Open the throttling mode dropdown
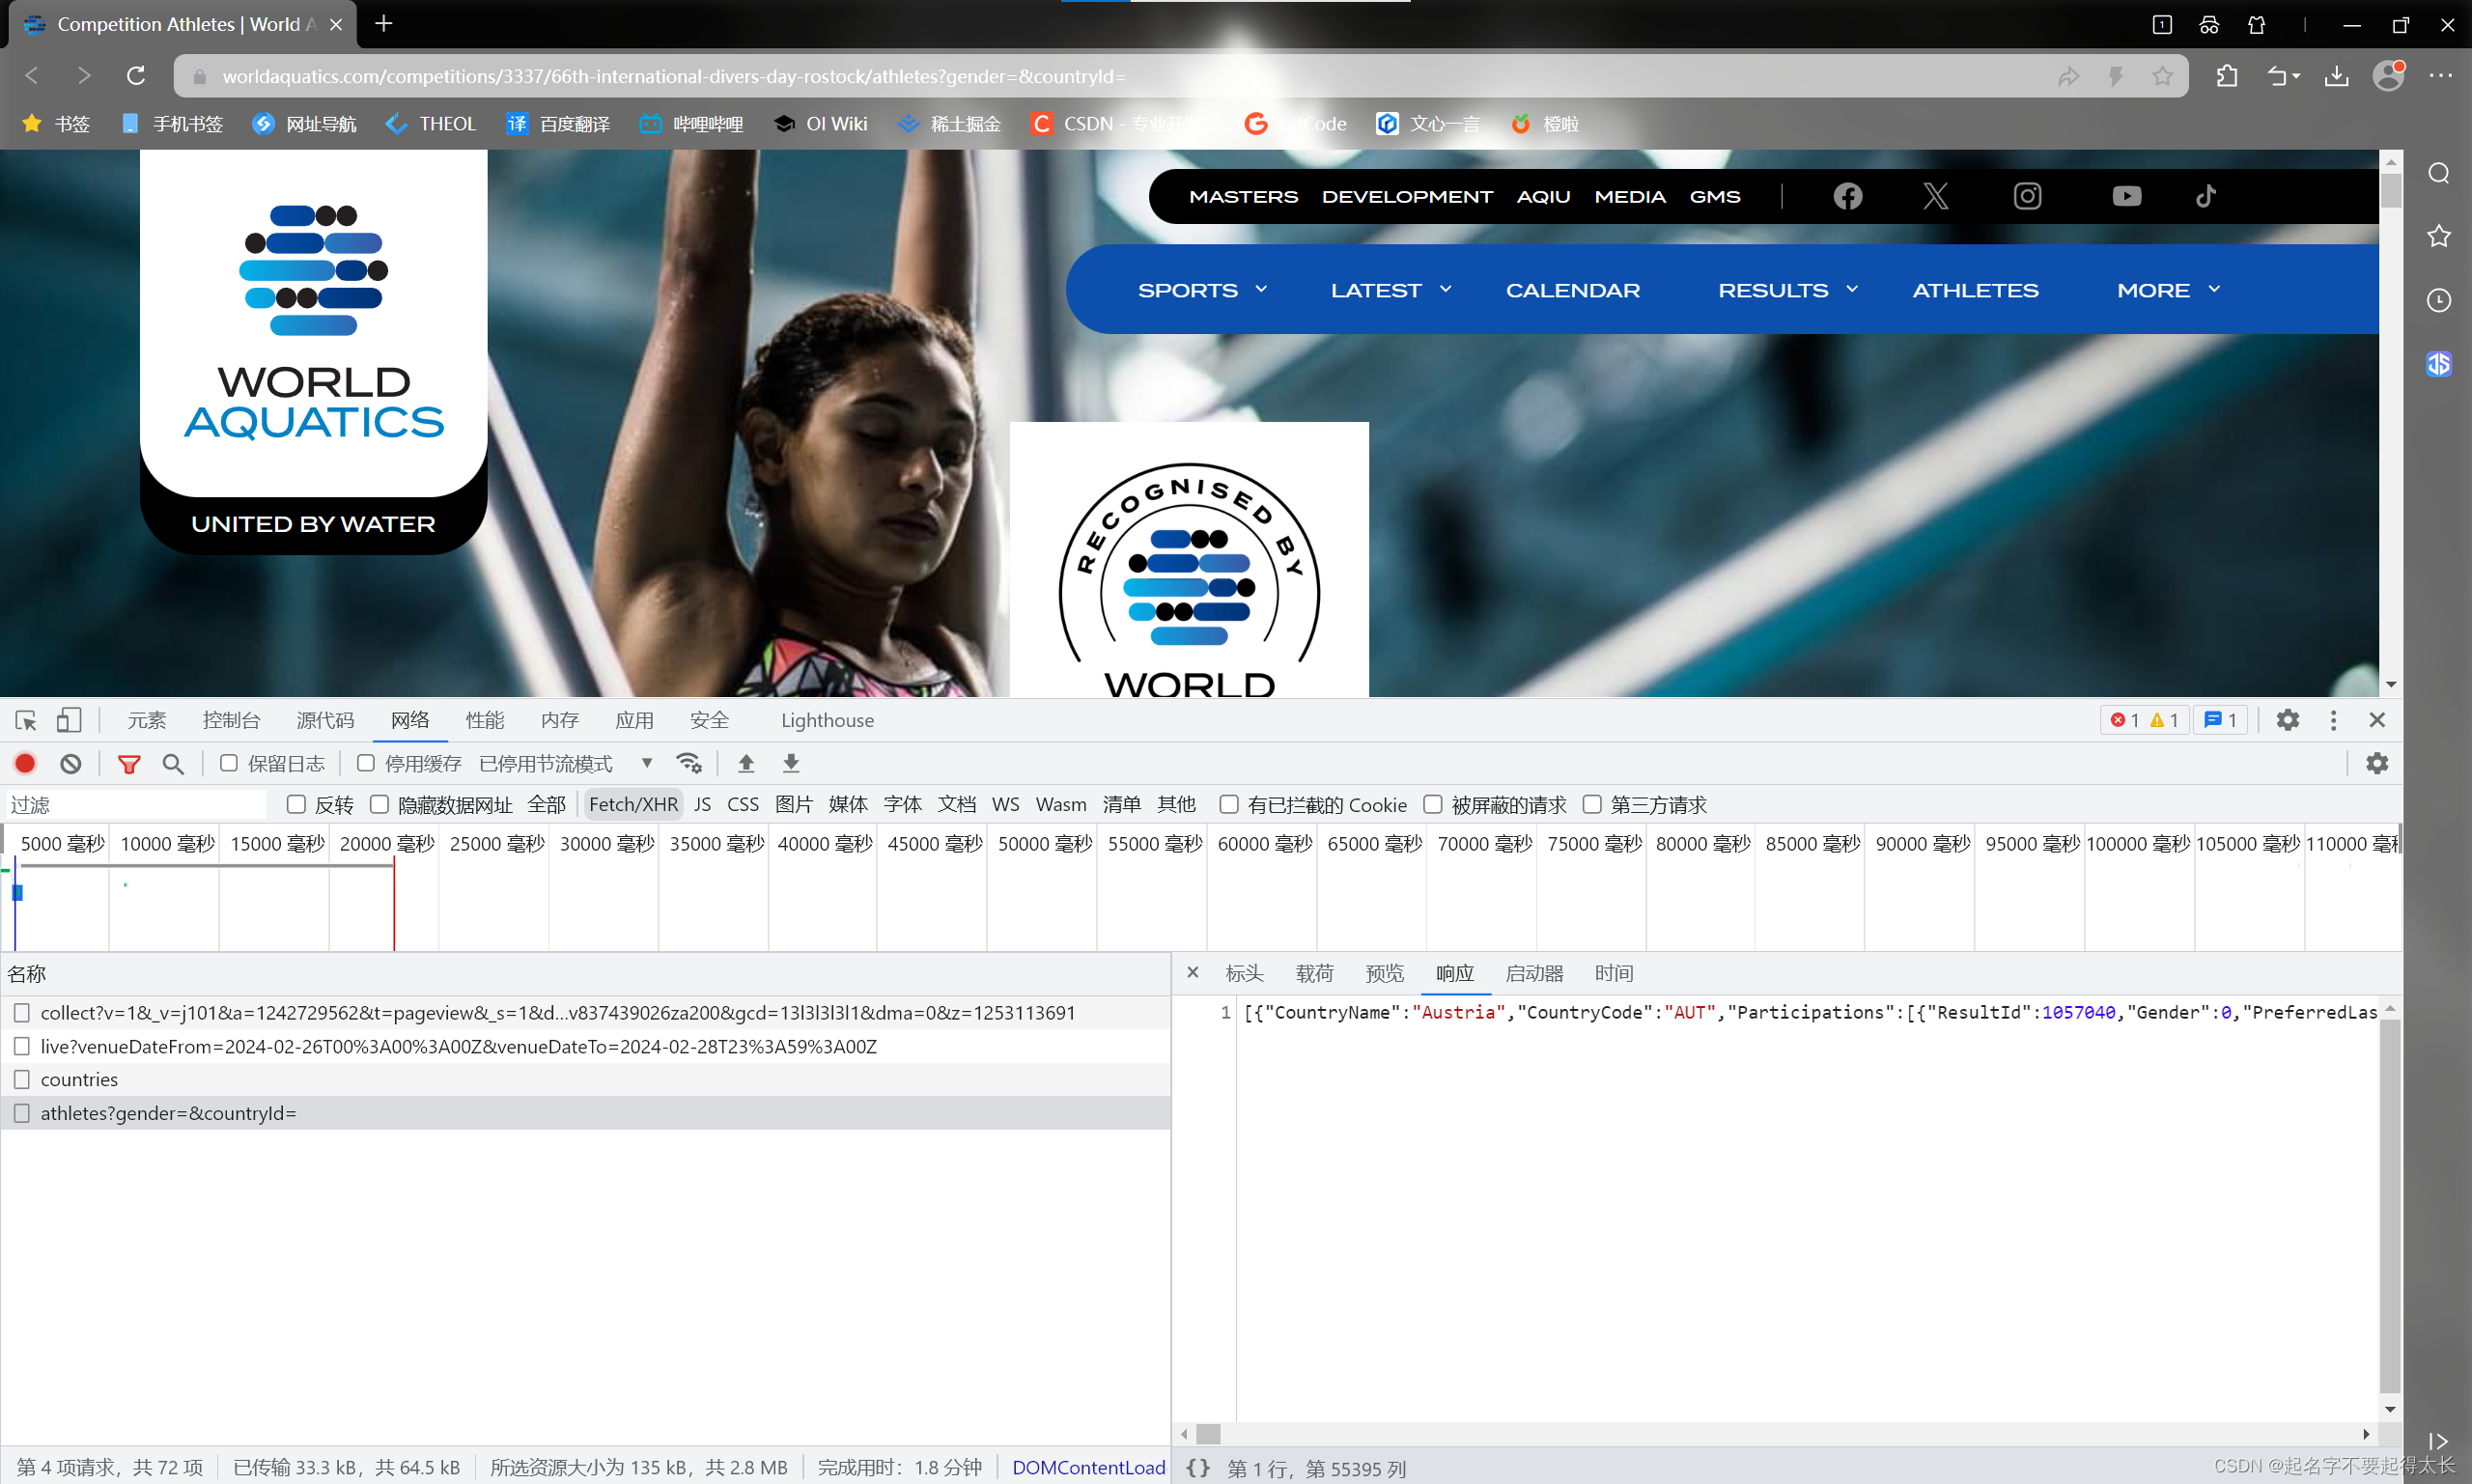This screenshot has width=2472, height=1484. point(565,764)
